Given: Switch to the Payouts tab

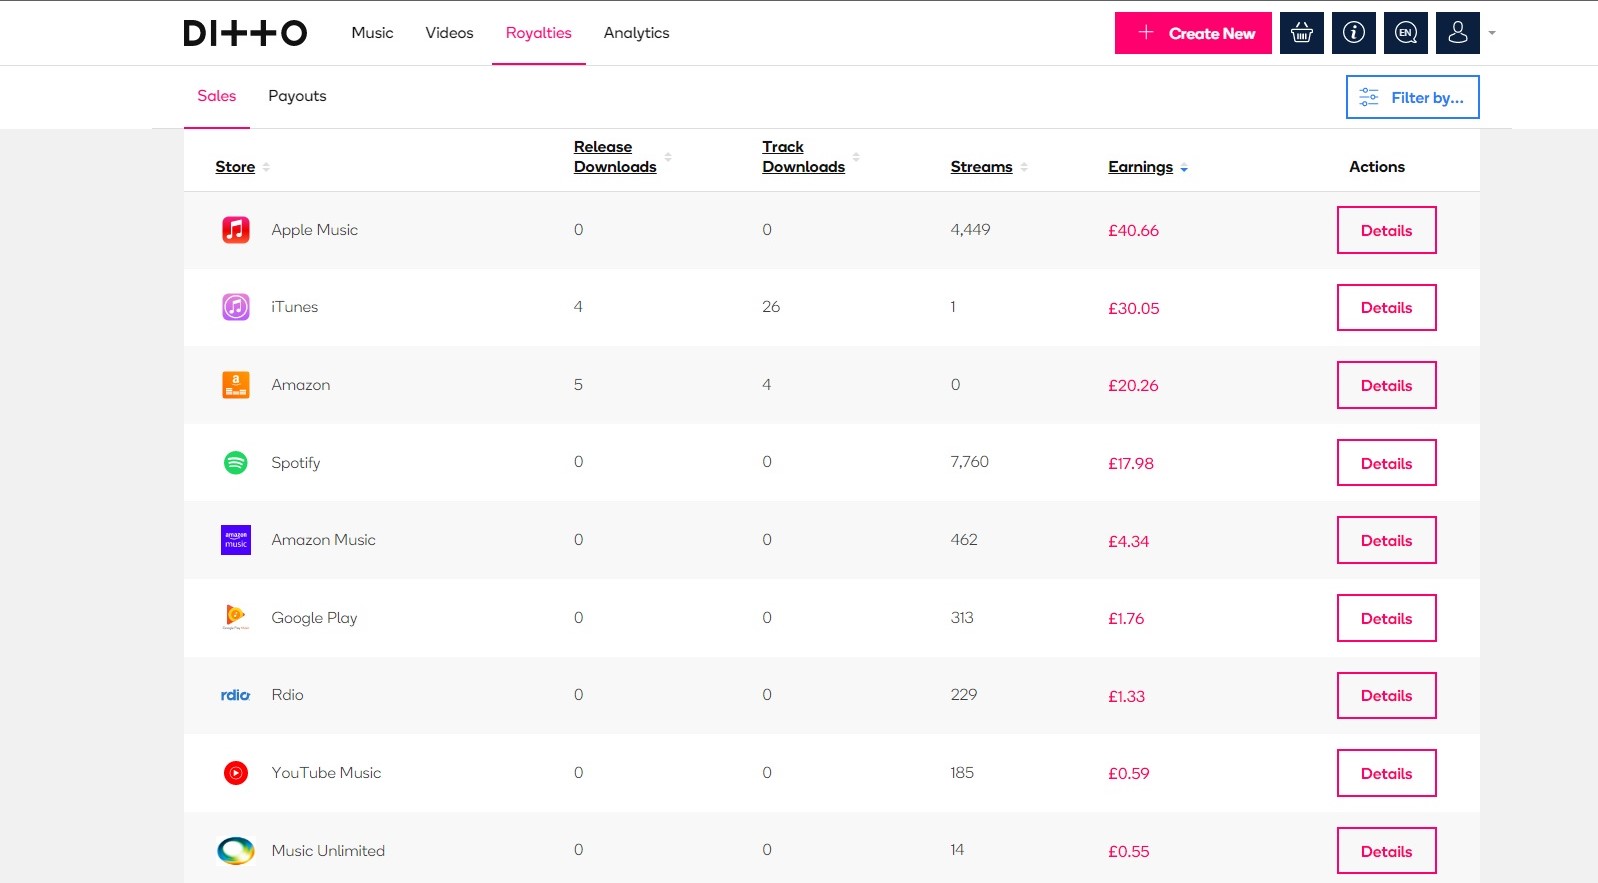Looking at the screenshot, I should [x=297, y=96].
